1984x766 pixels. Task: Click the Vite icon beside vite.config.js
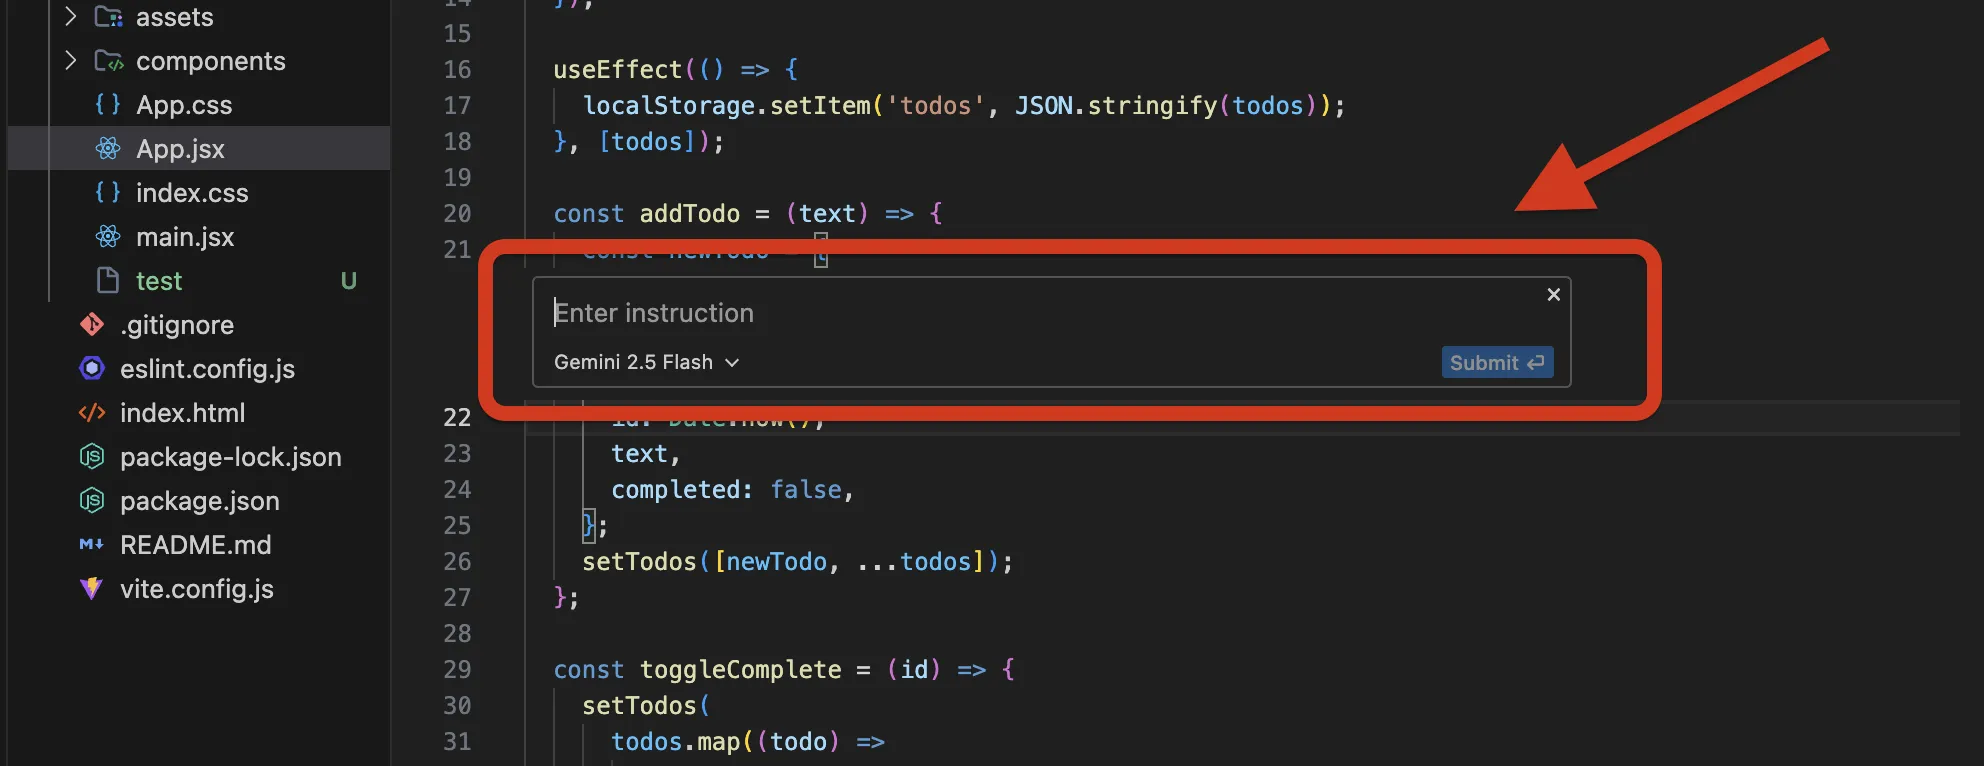pos(92,589)
